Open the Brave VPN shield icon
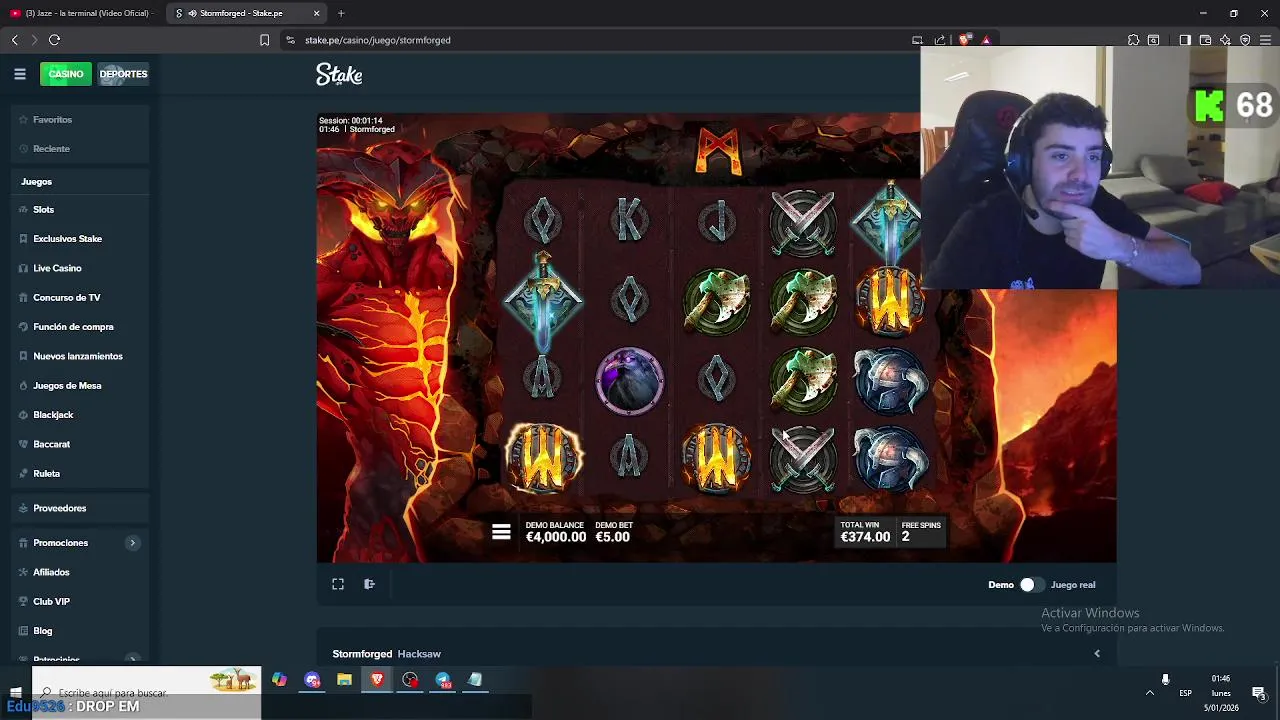This screenshot has height=720, width=1280. (1245, 40)
